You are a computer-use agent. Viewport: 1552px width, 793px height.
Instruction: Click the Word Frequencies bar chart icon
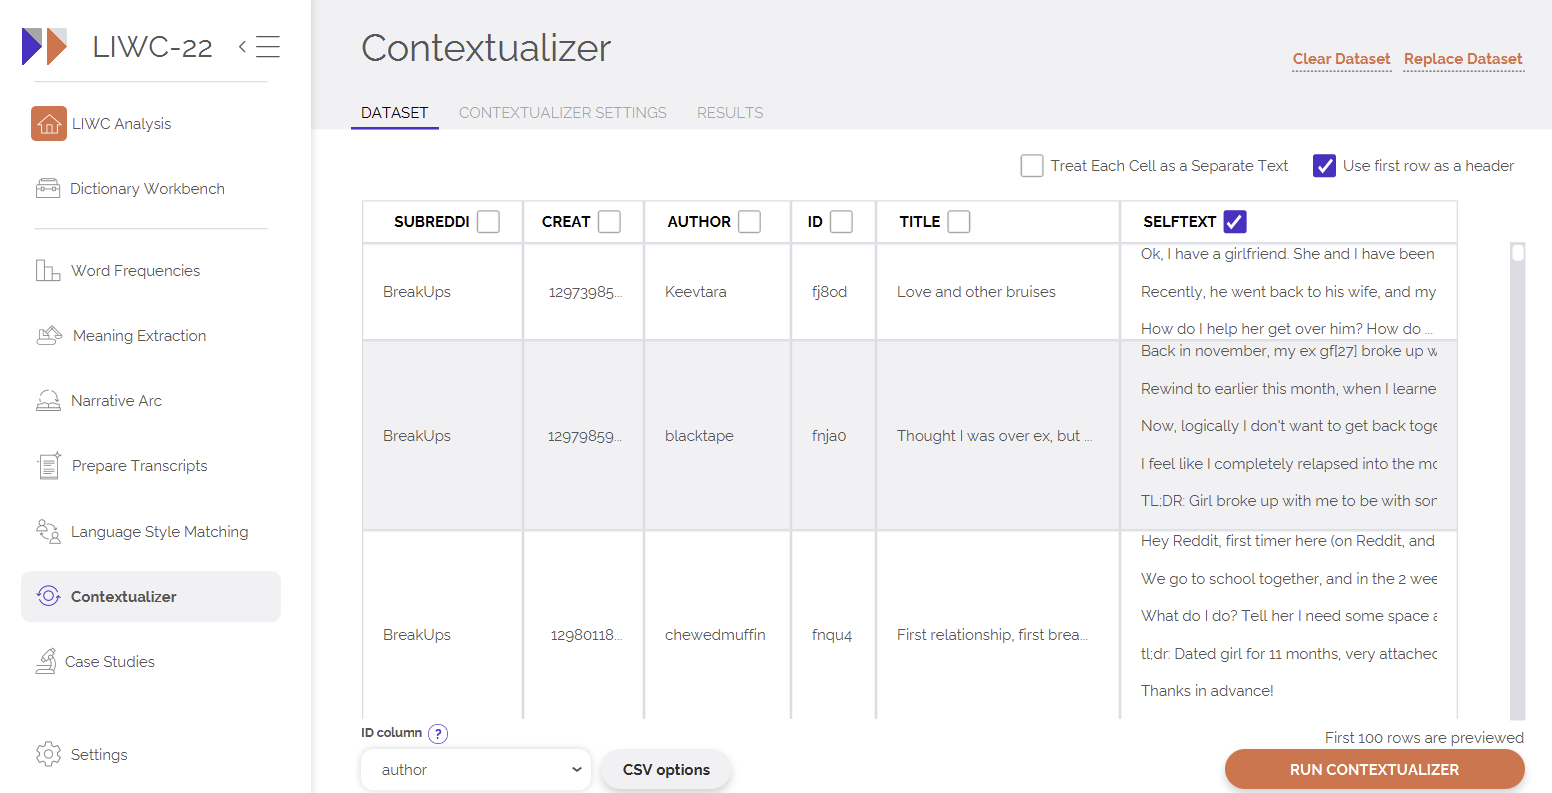(x=48, y=270)
